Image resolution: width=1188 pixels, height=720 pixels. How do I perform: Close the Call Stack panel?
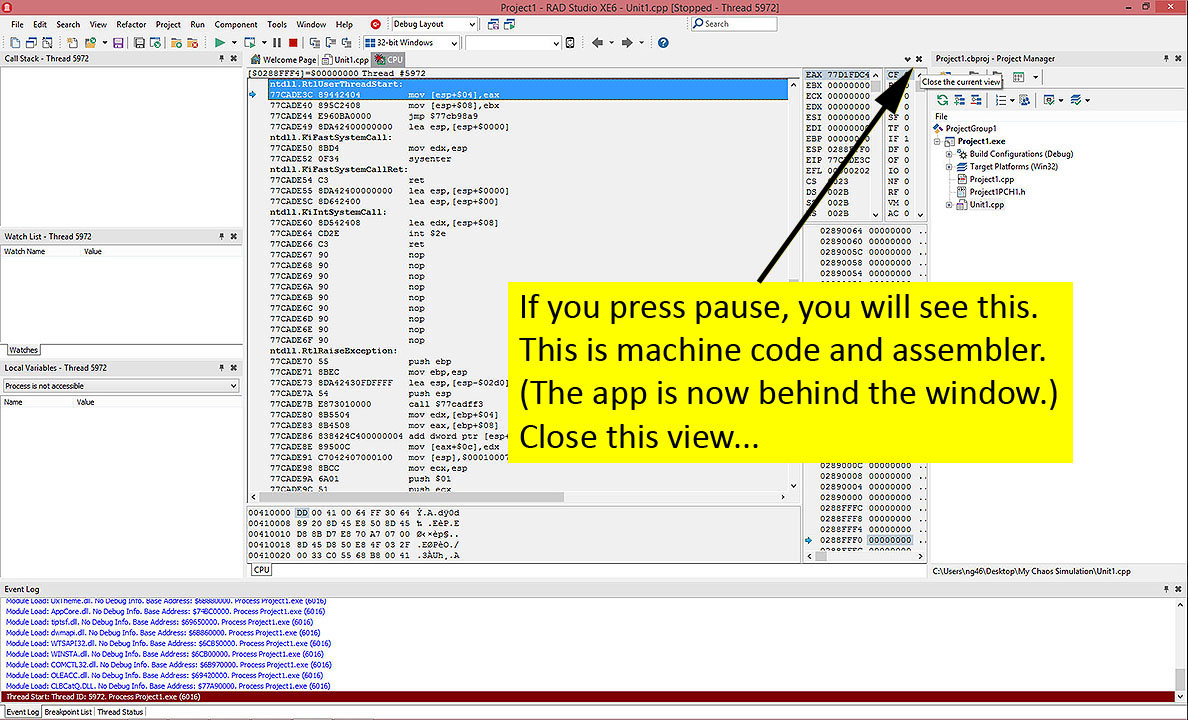[233, 58]
